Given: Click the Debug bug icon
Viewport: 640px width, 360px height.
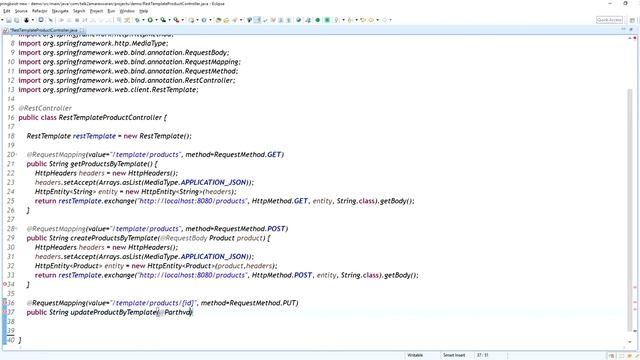Looking at the screenshot, I should (137, 20).
